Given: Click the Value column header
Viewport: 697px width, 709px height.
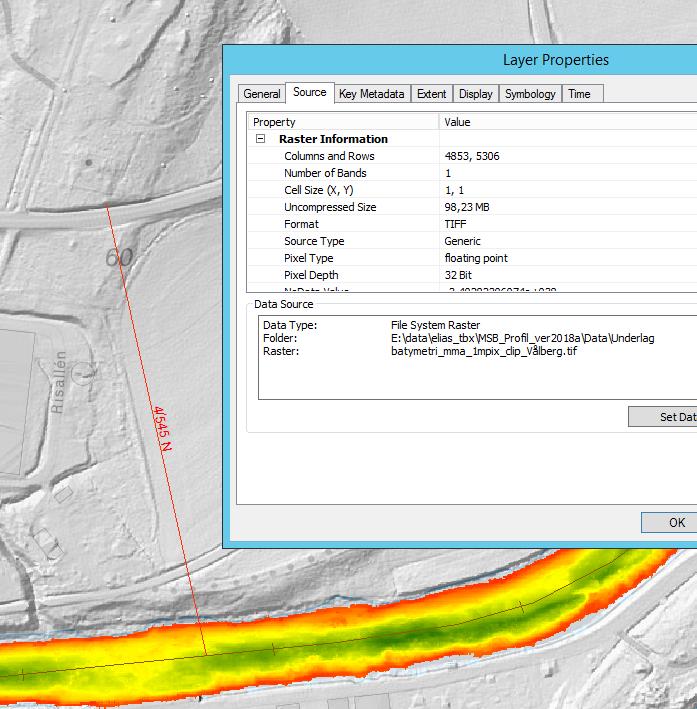Looking at the screenshot, I should [x=568, y=122].
